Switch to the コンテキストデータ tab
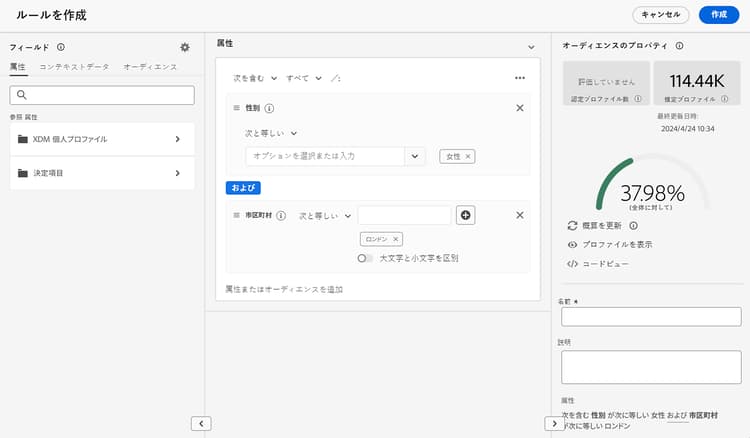The image size is (750, 438). point(74,67)
